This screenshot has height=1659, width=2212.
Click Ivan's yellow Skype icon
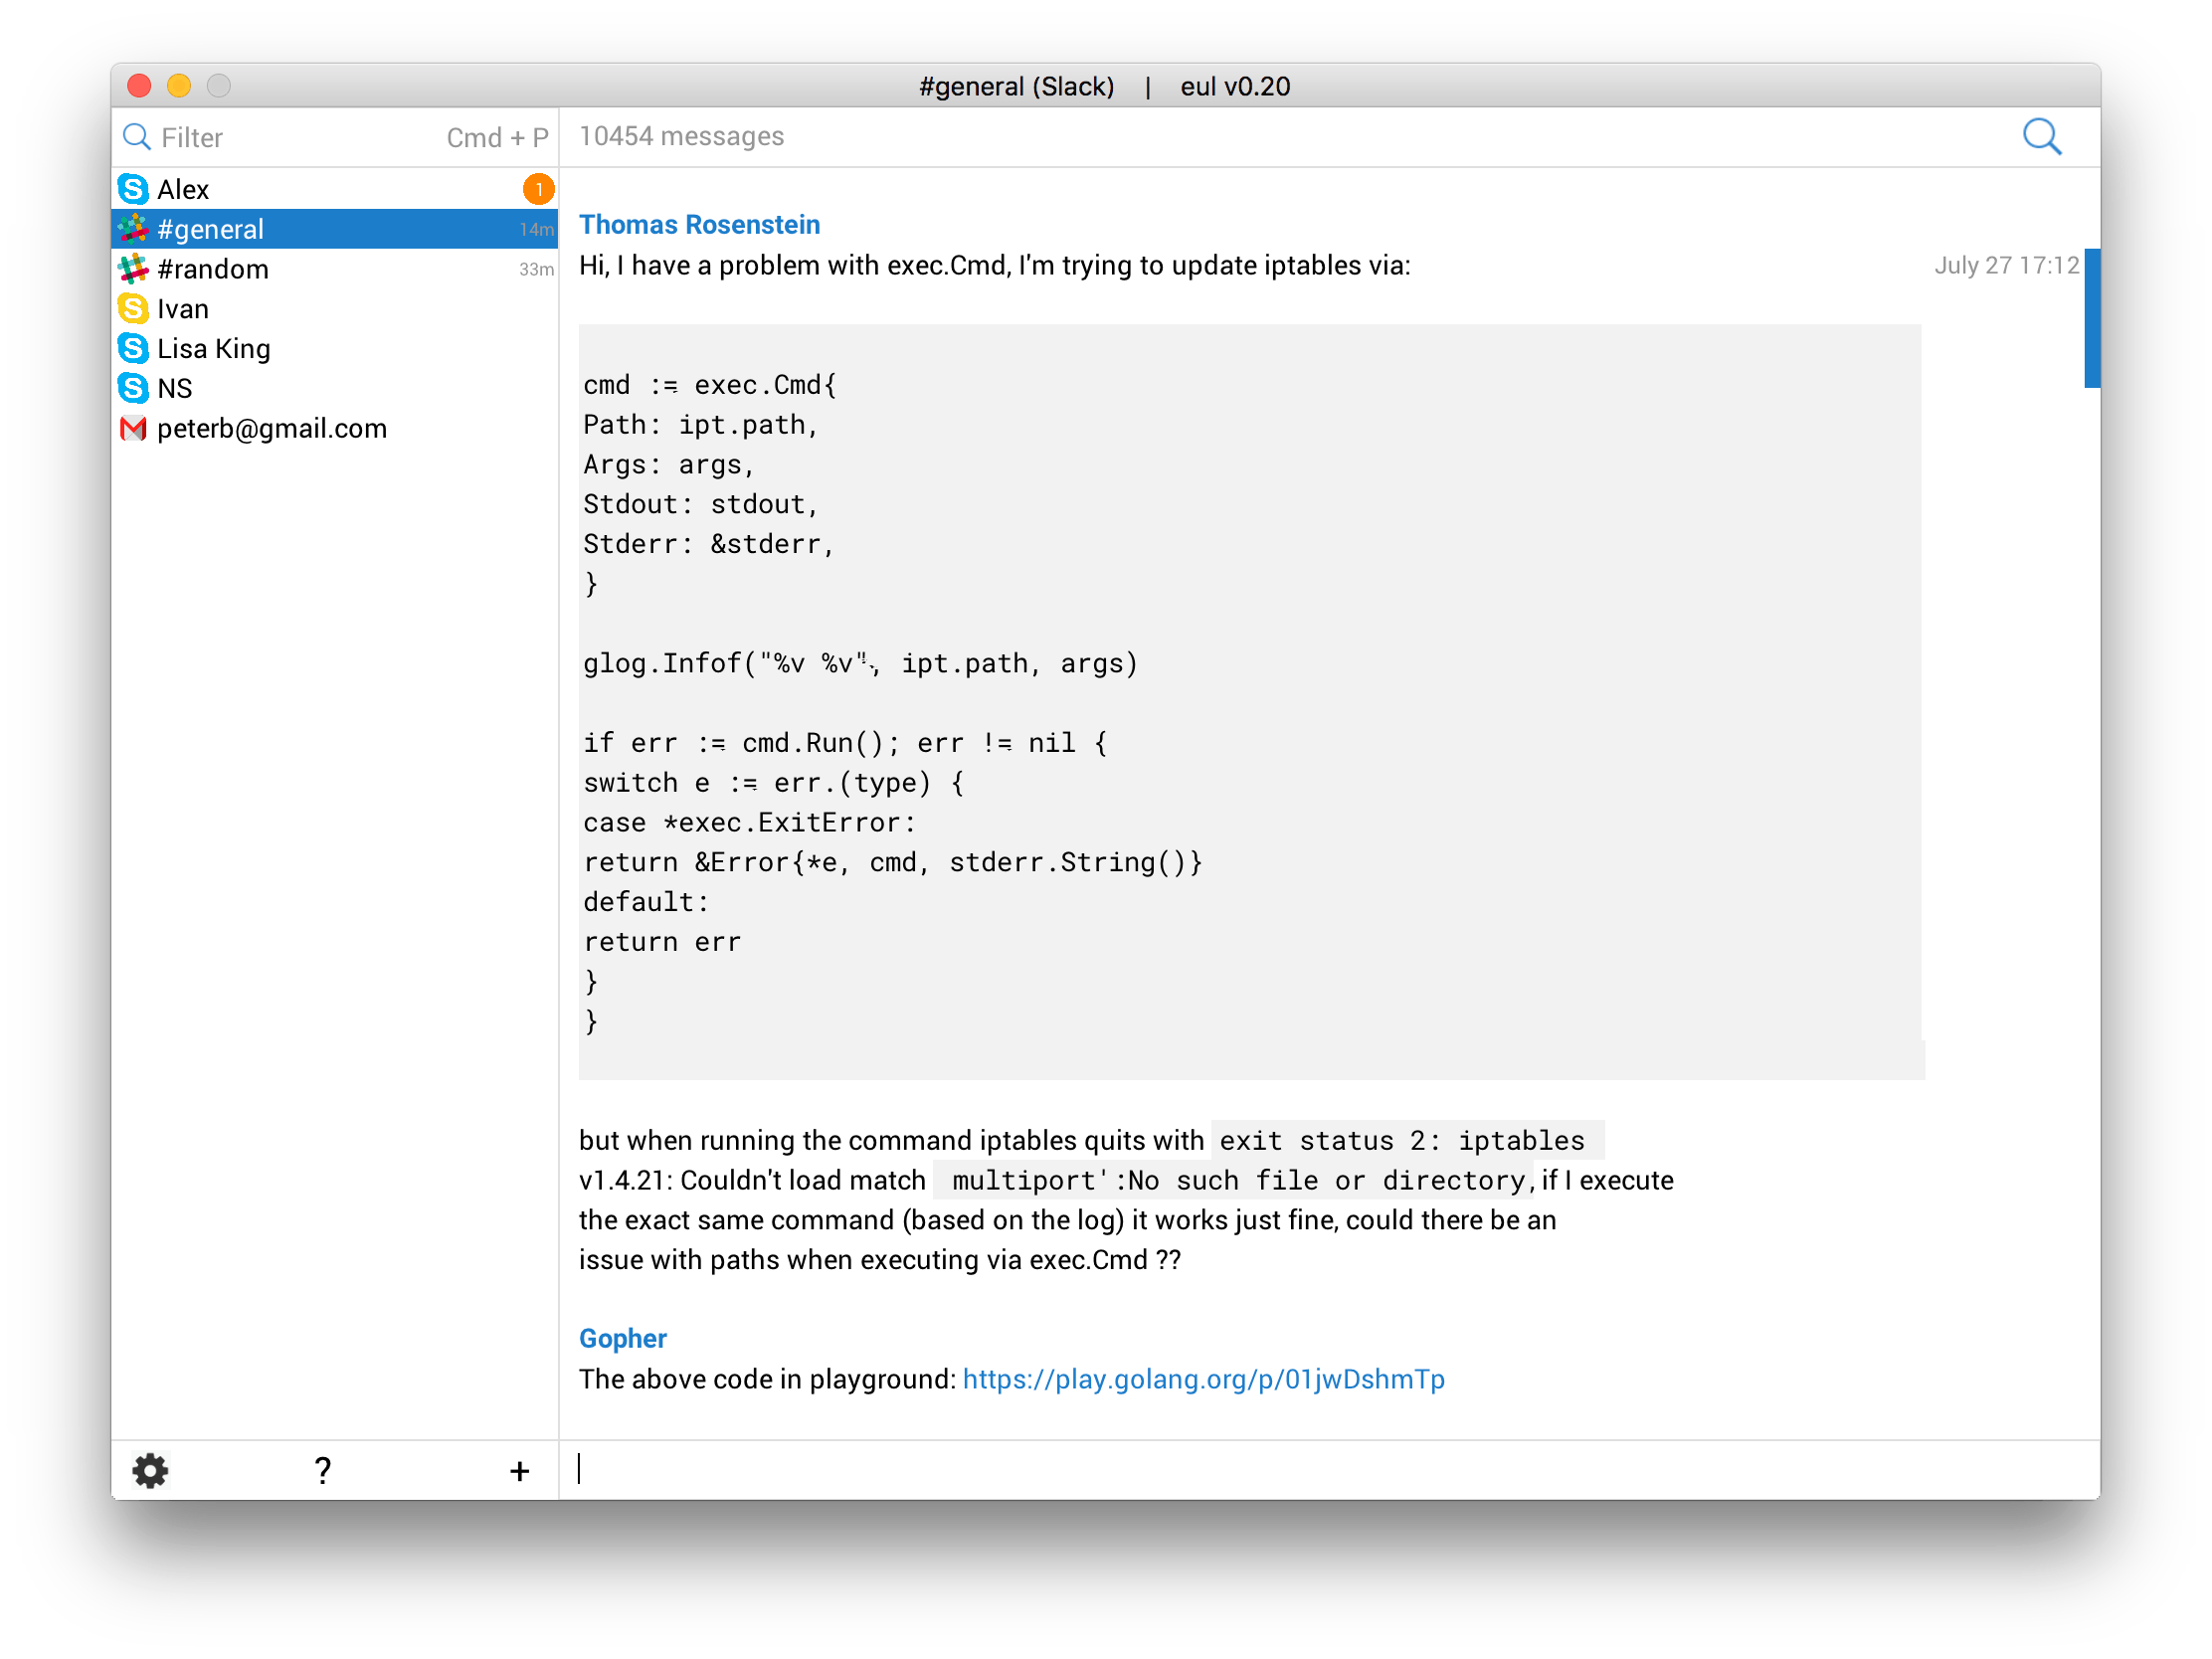coord(133,309)
